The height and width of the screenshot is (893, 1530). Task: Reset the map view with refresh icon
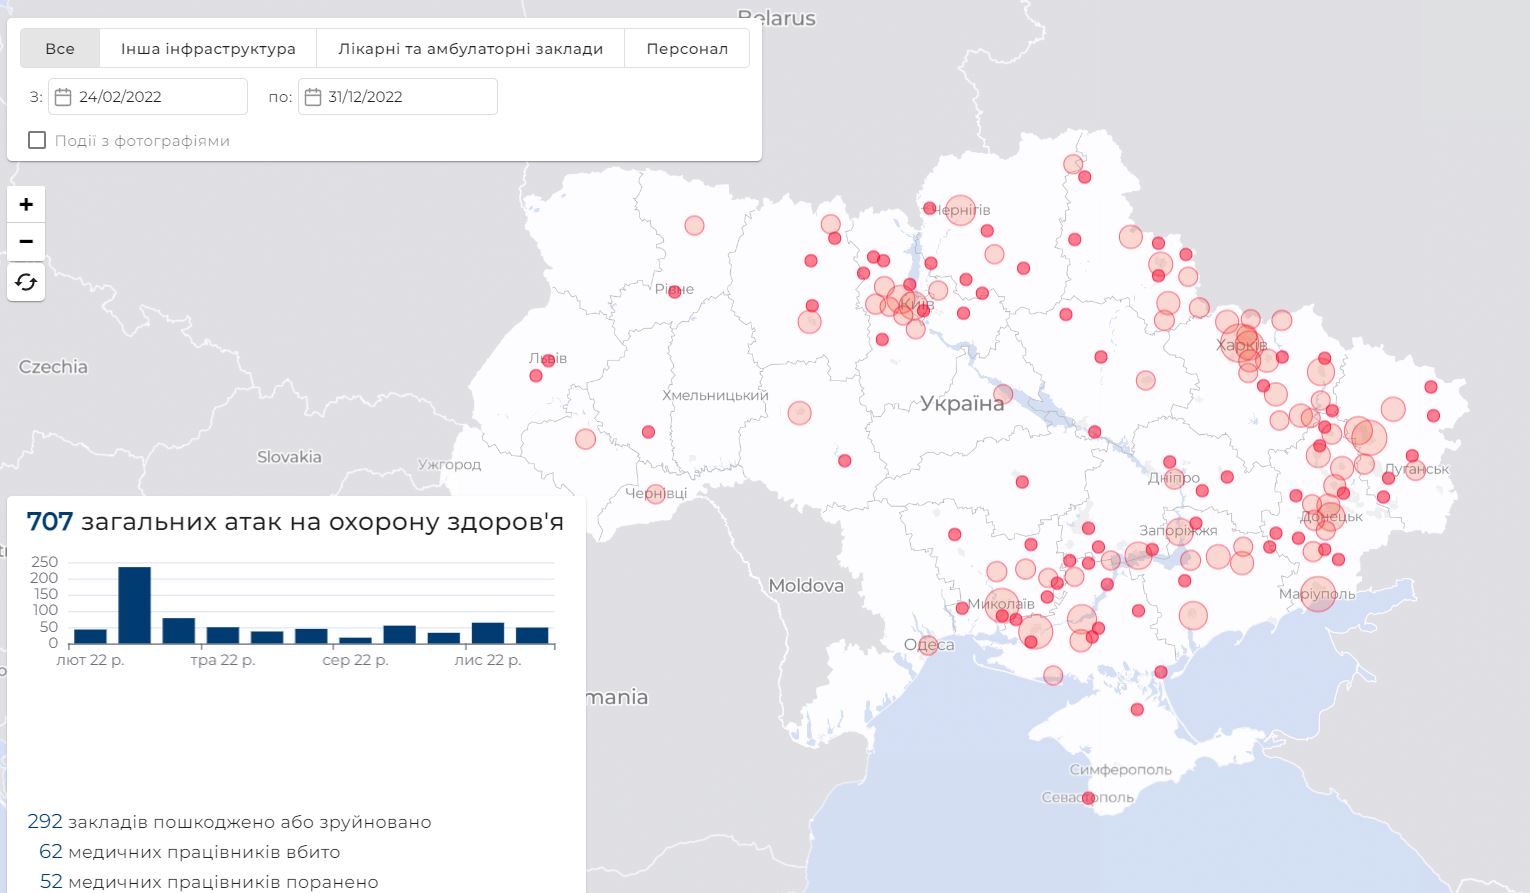pos(26,282)
